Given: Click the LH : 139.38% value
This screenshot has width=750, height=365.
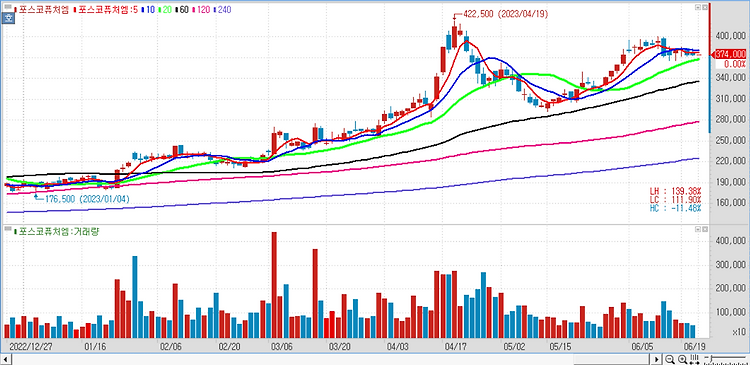Looking at the screenshot, I should point(675,191).
